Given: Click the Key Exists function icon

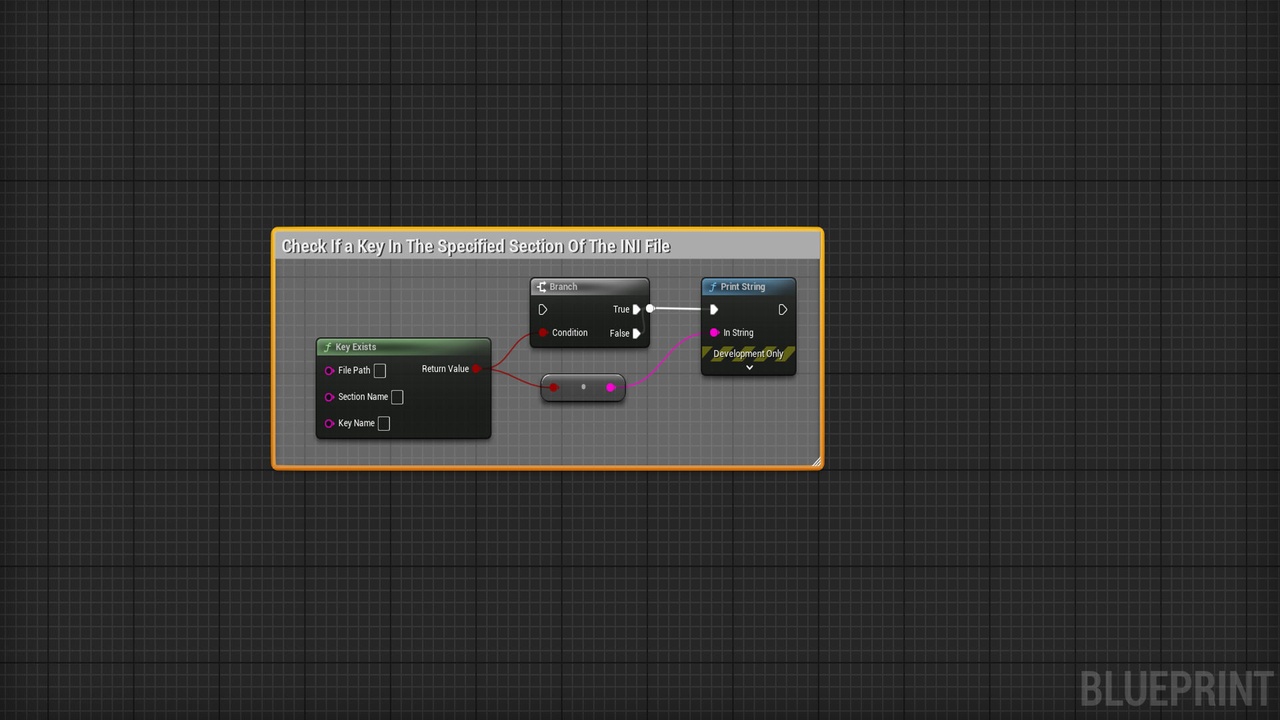Looking at the screenshot, I should [327, 347].
